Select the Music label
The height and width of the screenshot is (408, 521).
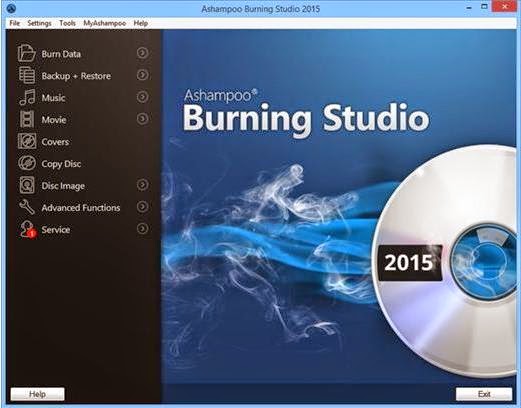click(53, 98)
